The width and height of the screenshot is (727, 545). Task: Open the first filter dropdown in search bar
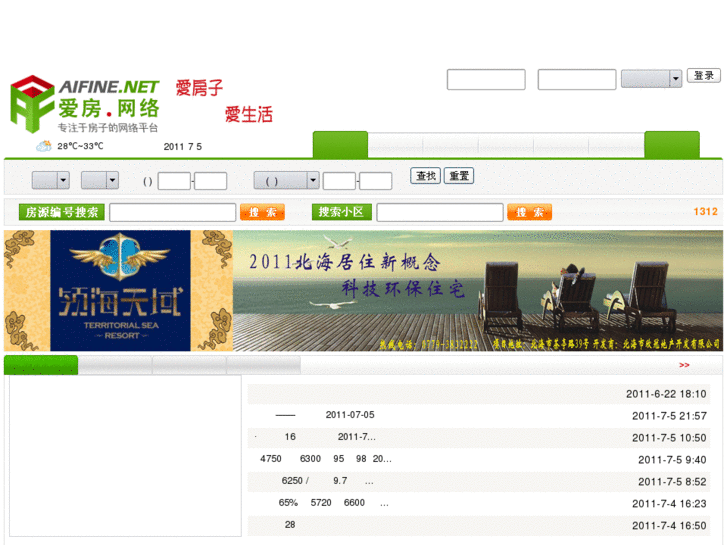(51, 180)
